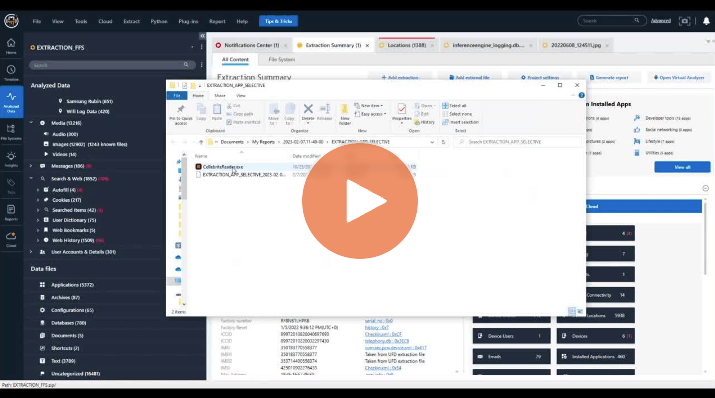Screen dimensions: 715x398
Task: Click the Explorer search field
Action: [518, 142]
